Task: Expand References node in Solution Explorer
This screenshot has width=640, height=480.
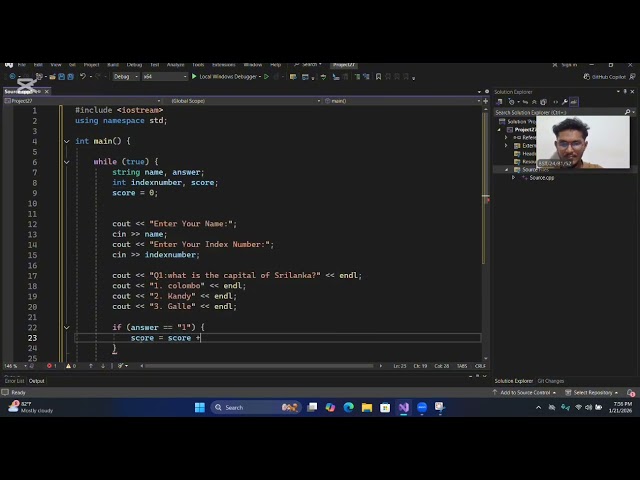Action: 506,138
